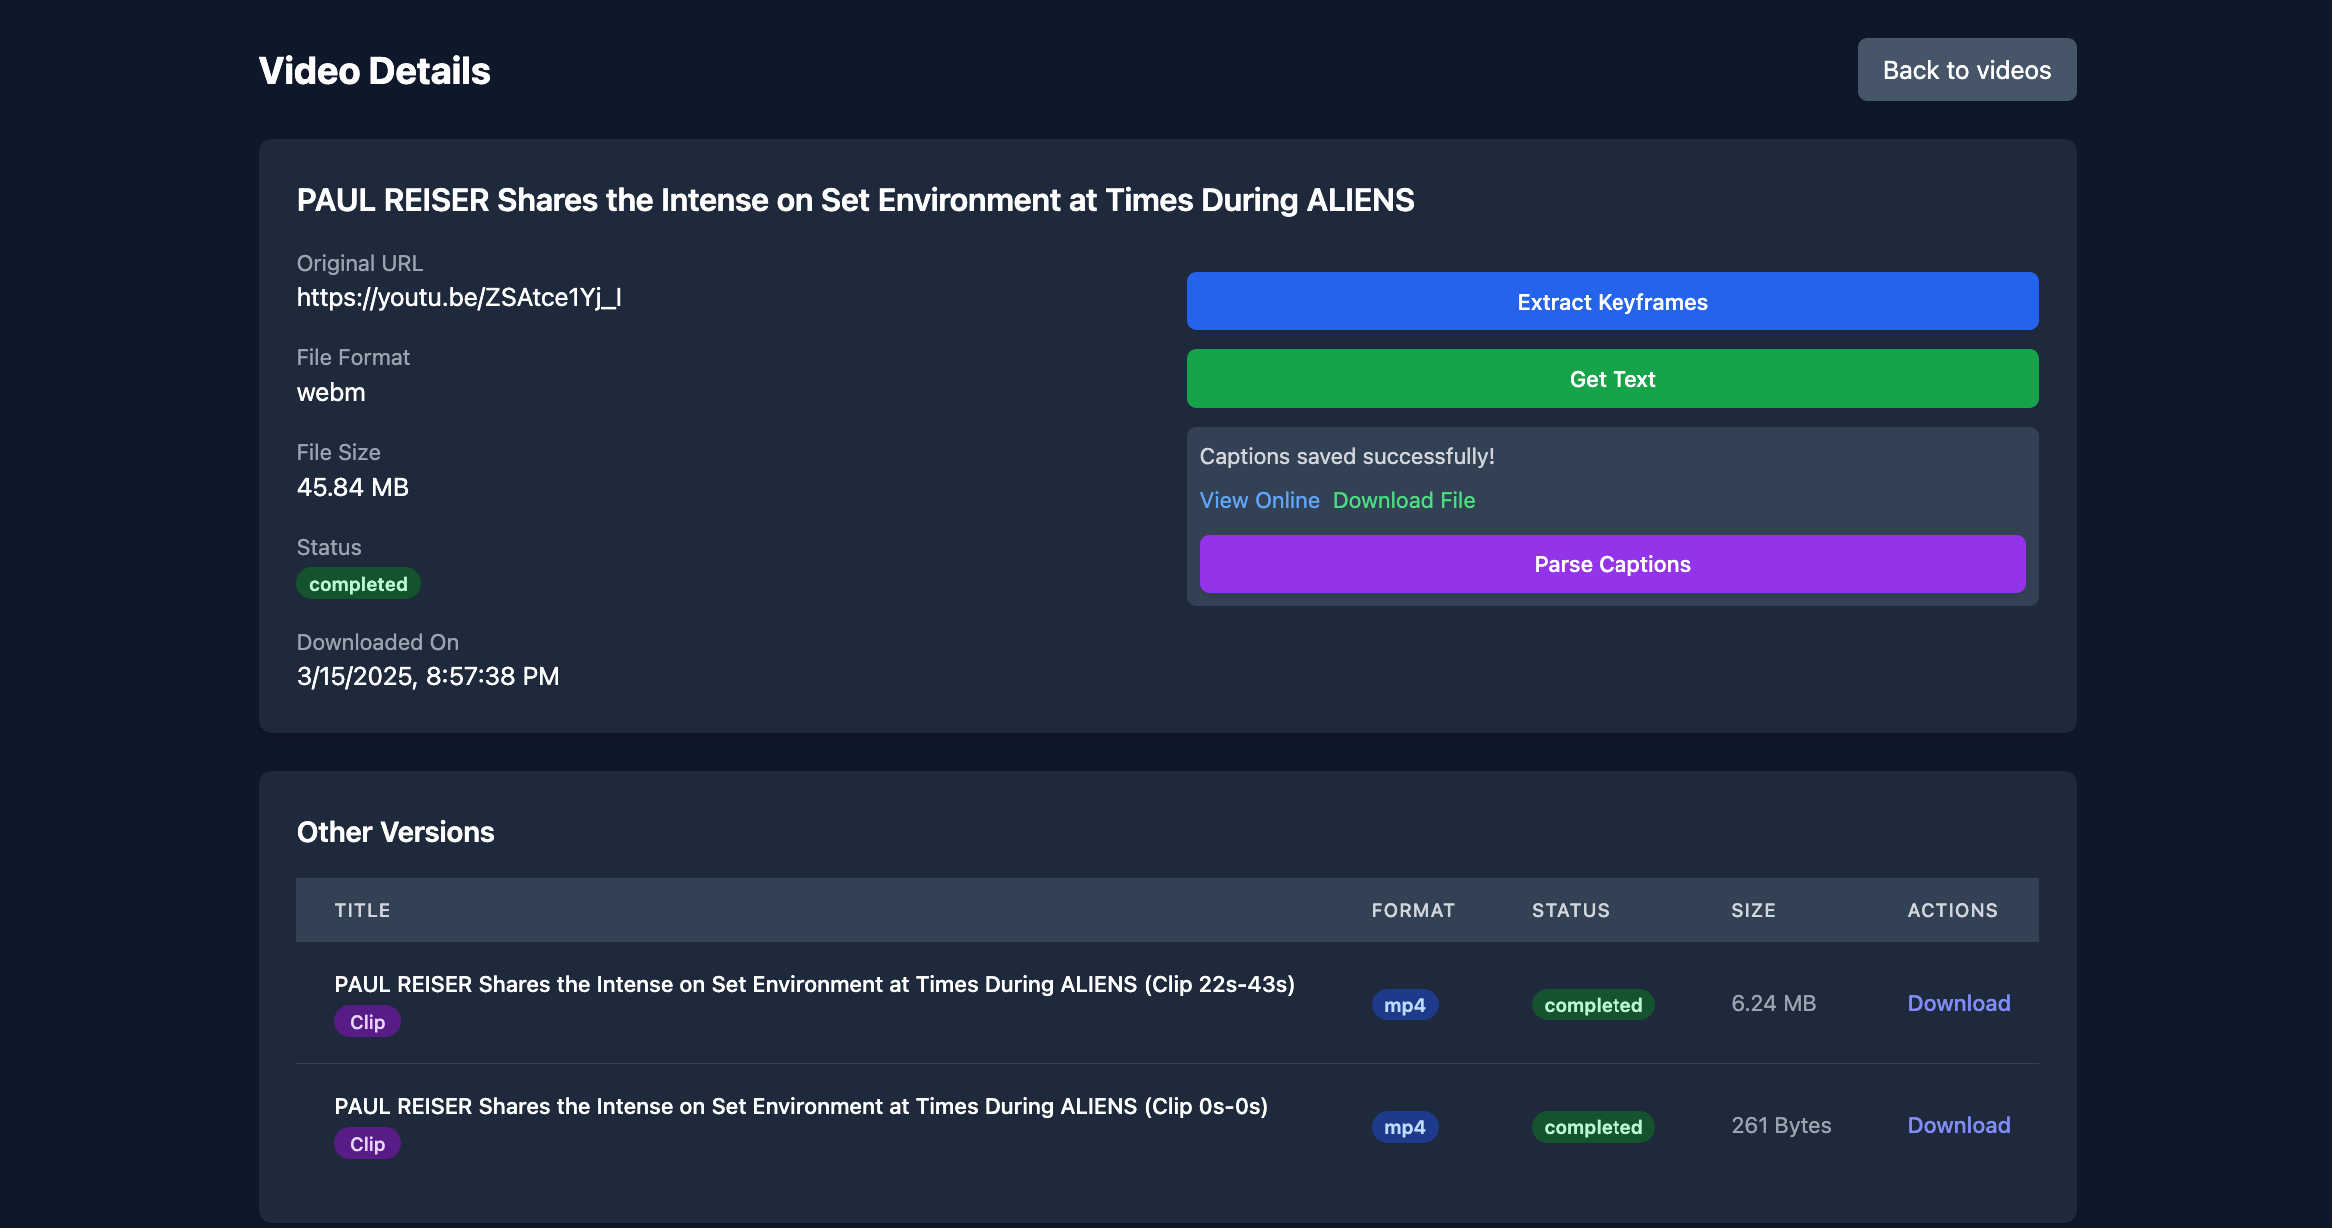Screen dimensions: 2333x1228
Task: Download the Clip 22s-43s version
Action: pyautogui.click(x=1958, y=1003)
